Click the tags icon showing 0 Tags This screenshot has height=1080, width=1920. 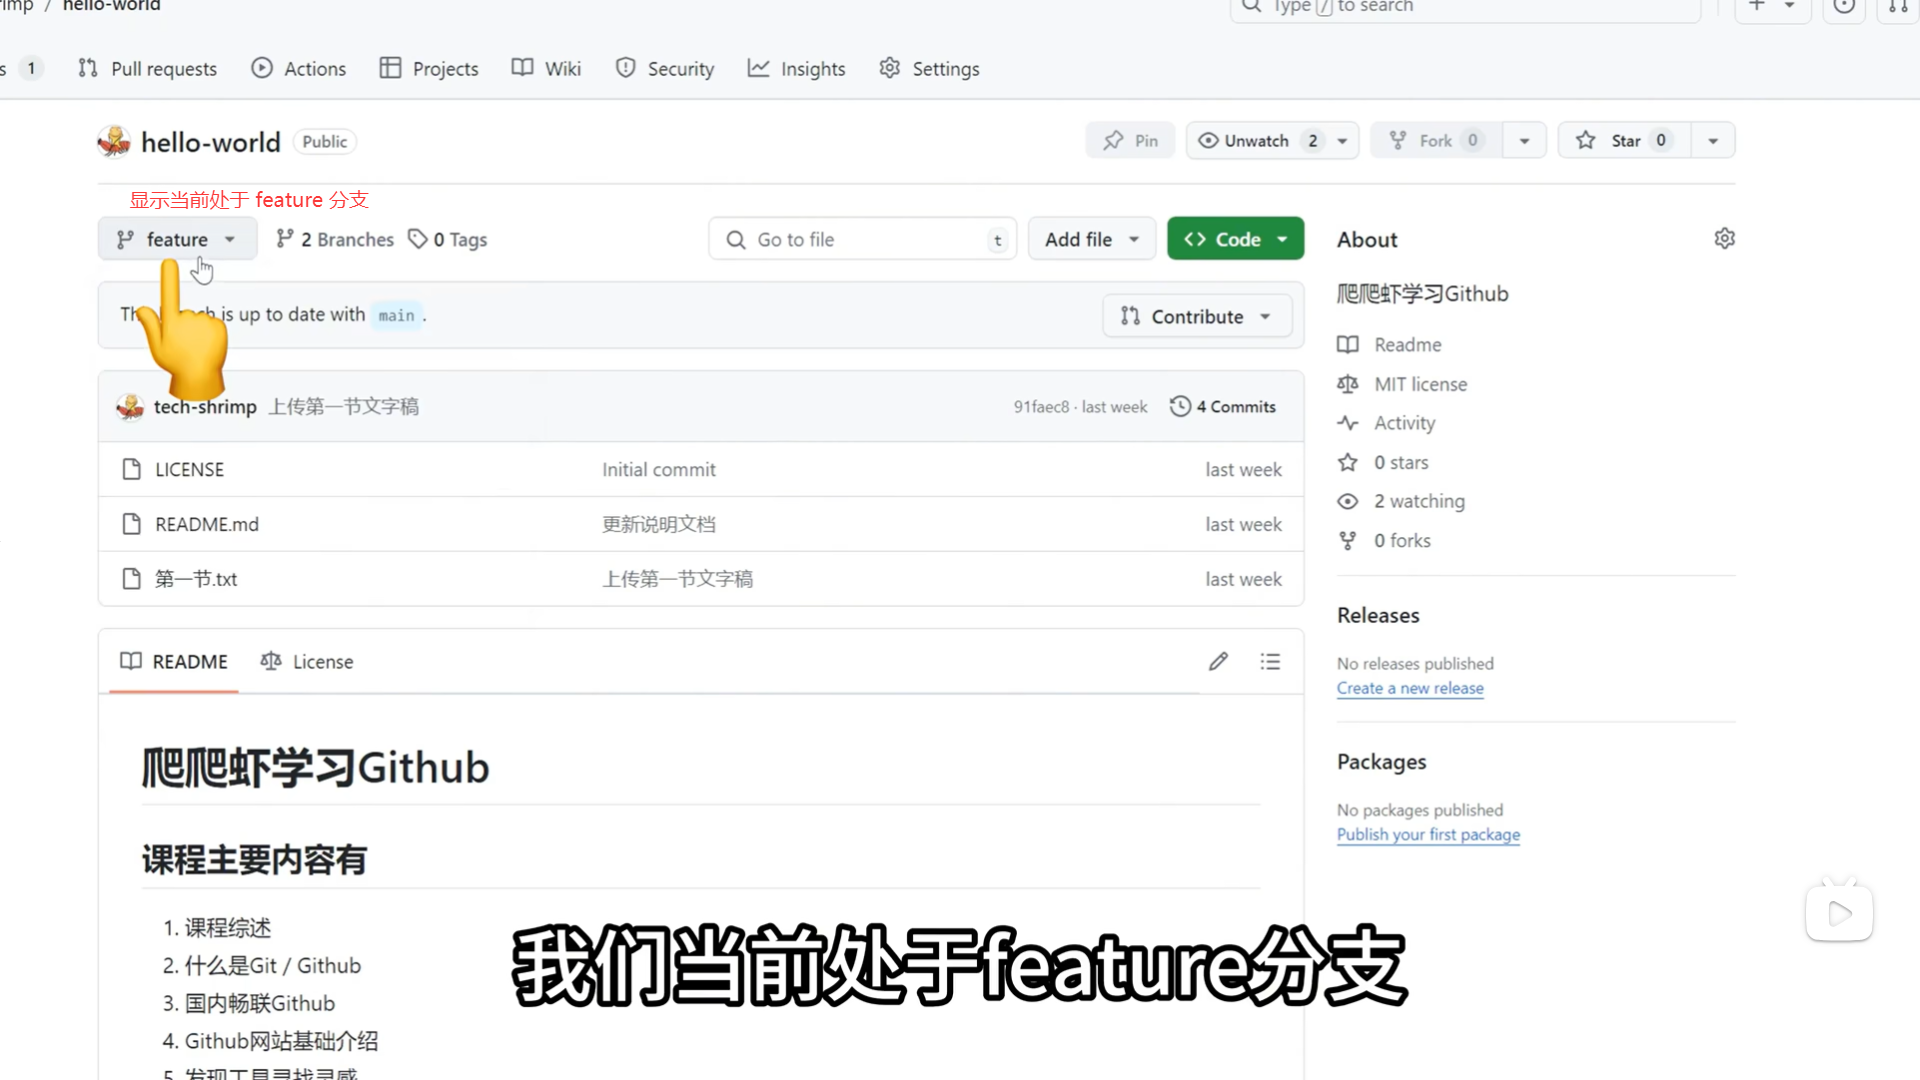[418, 239]
